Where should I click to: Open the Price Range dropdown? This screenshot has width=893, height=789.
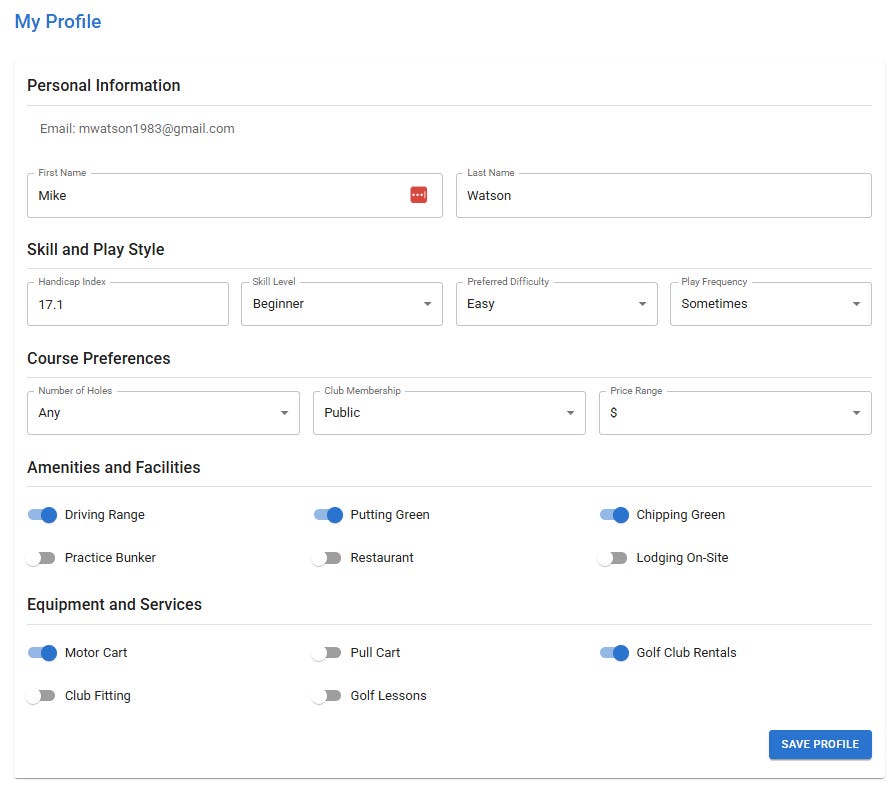pos(735,413)
